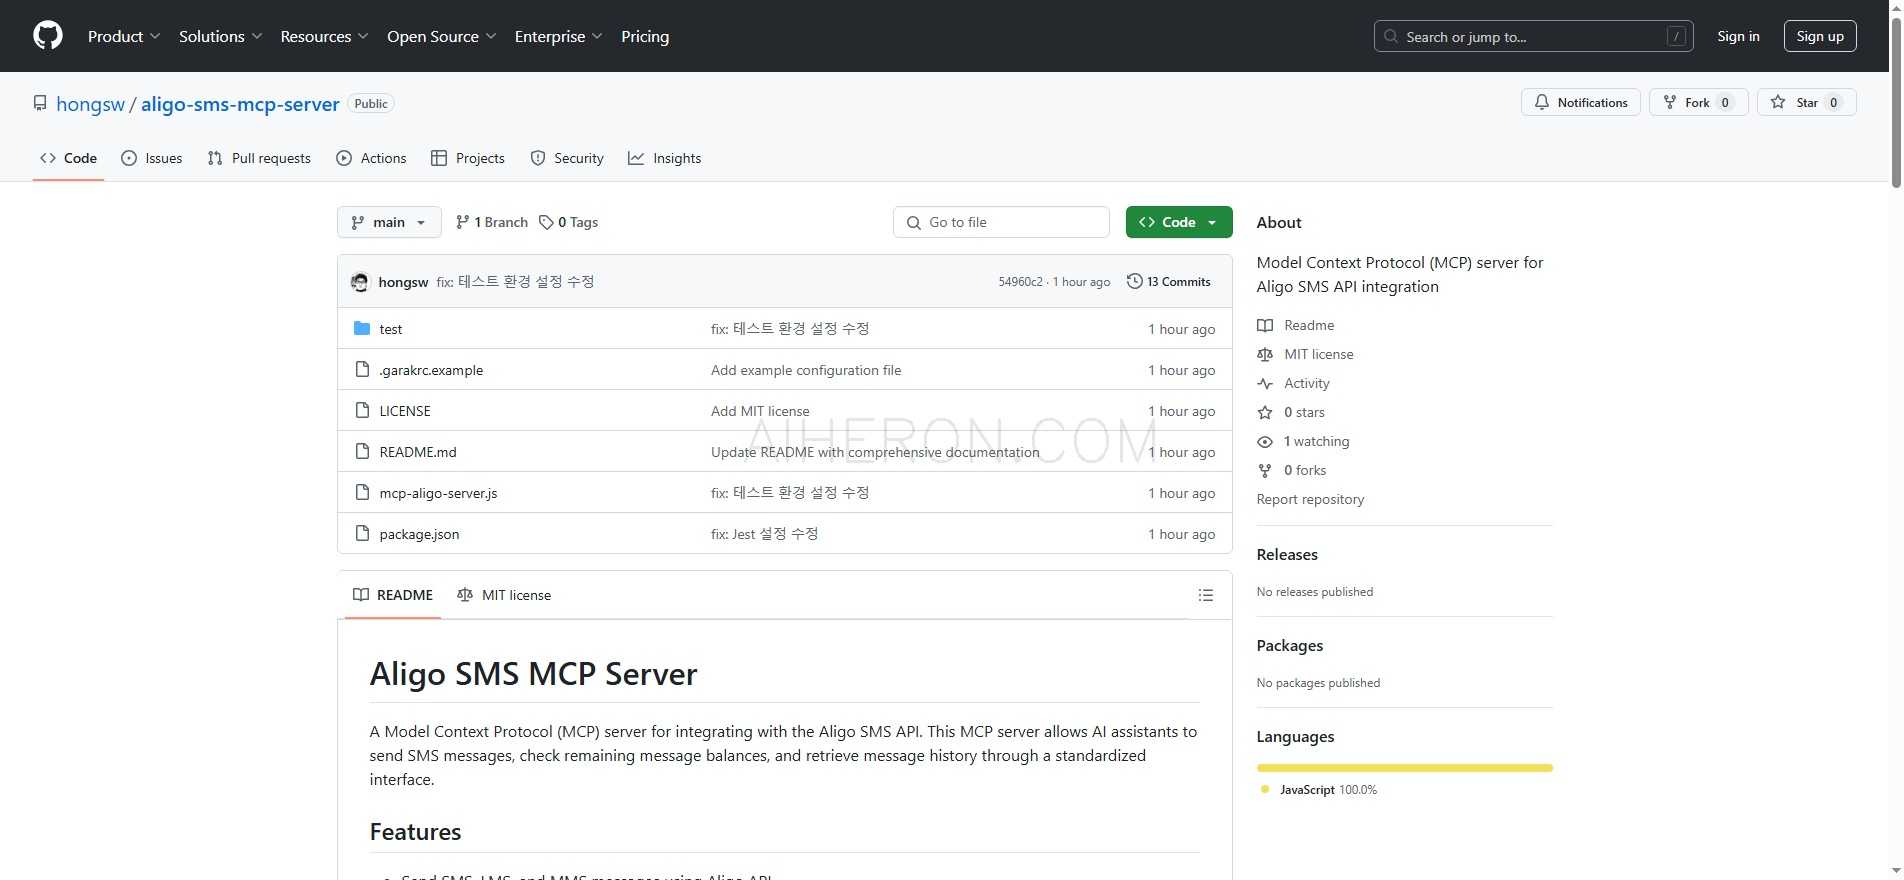Click the Sign in link

1738,36
